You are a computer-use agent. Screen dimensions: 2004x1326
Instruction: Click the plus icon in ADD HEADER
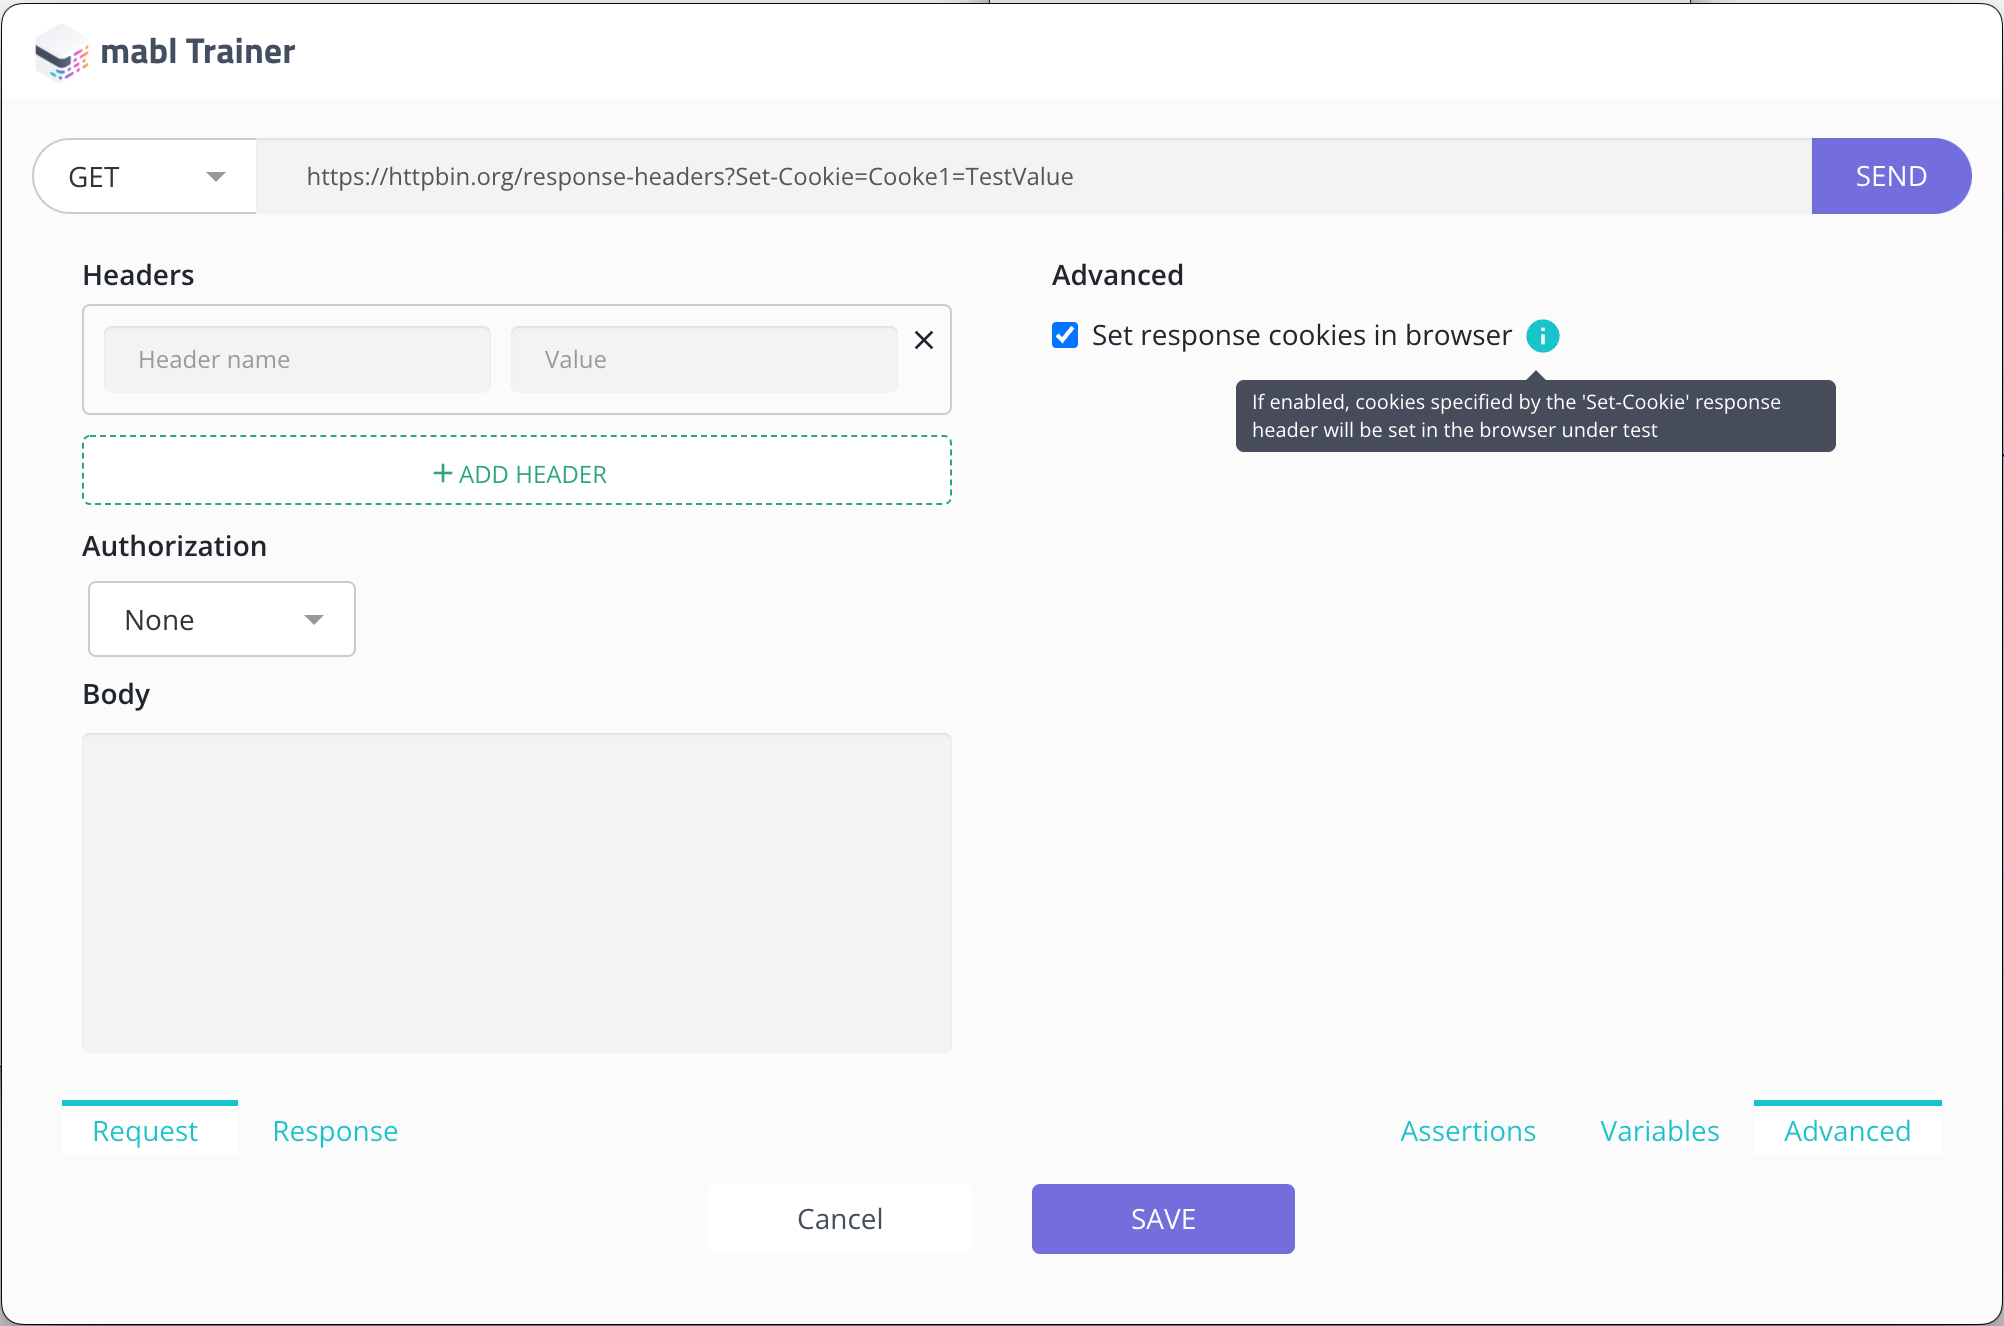coord(442,474)
